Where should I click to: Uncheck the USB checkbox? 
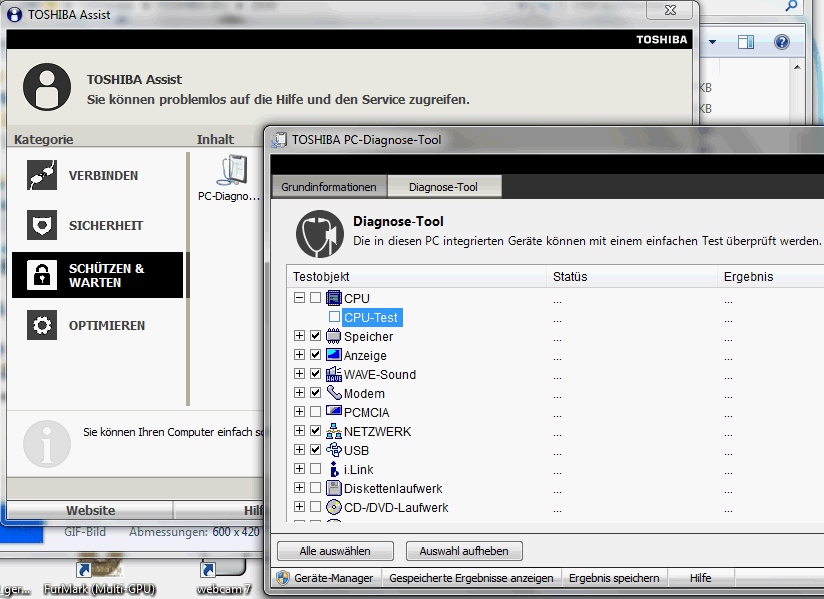click(315, 450)
